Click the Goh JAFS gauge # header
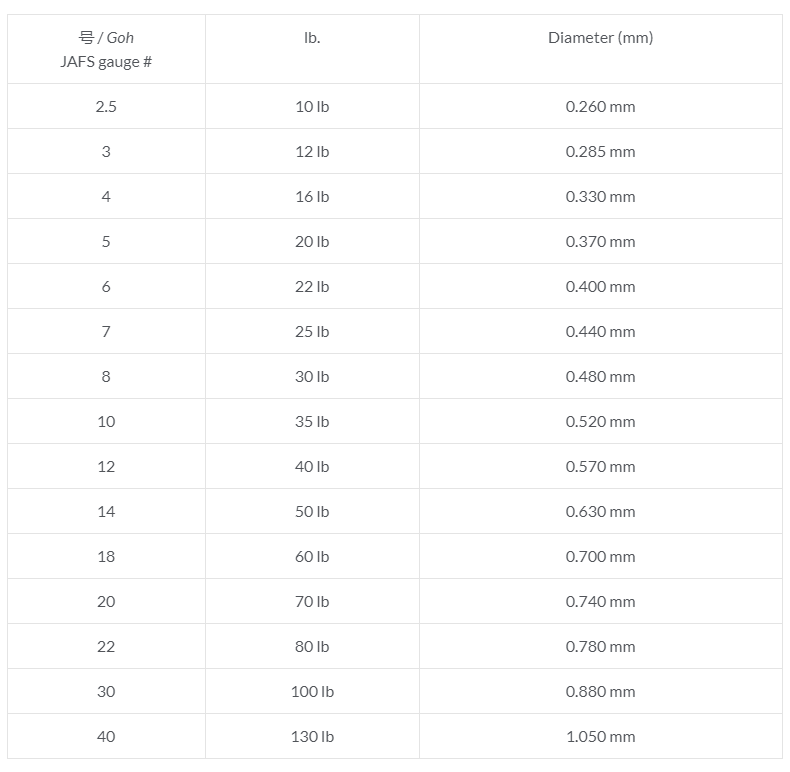Screen dimensions: 790x772 click(x=106, y=50)
